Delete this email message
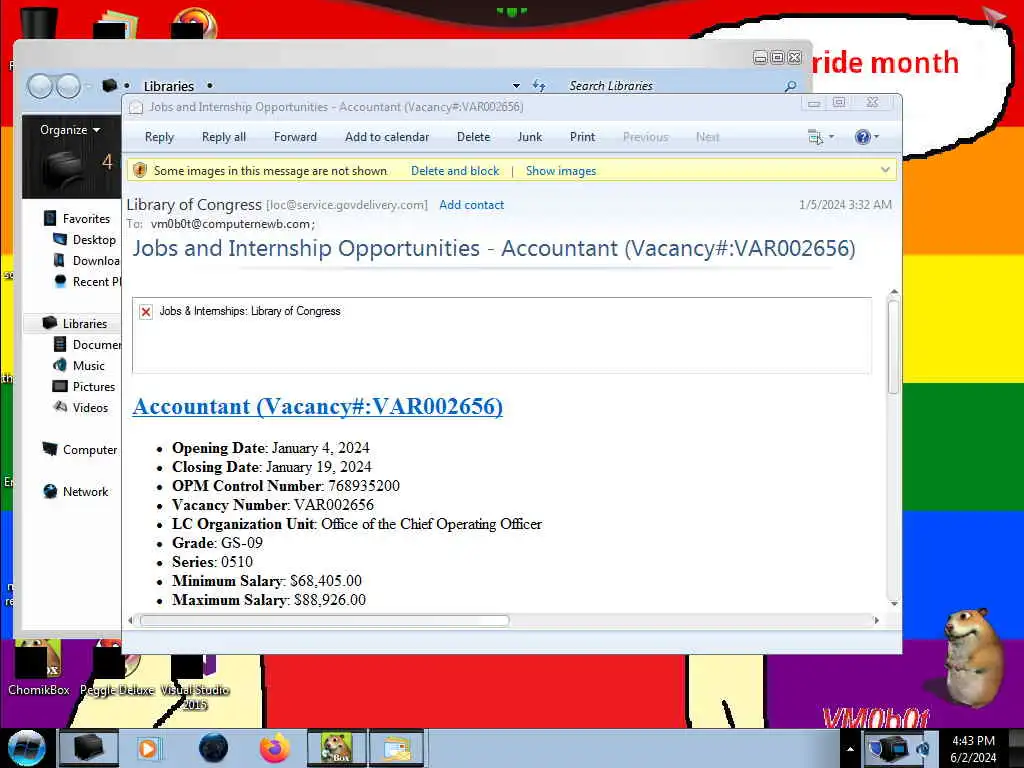This screenshot has width=1024, height=768. (473, 137)
